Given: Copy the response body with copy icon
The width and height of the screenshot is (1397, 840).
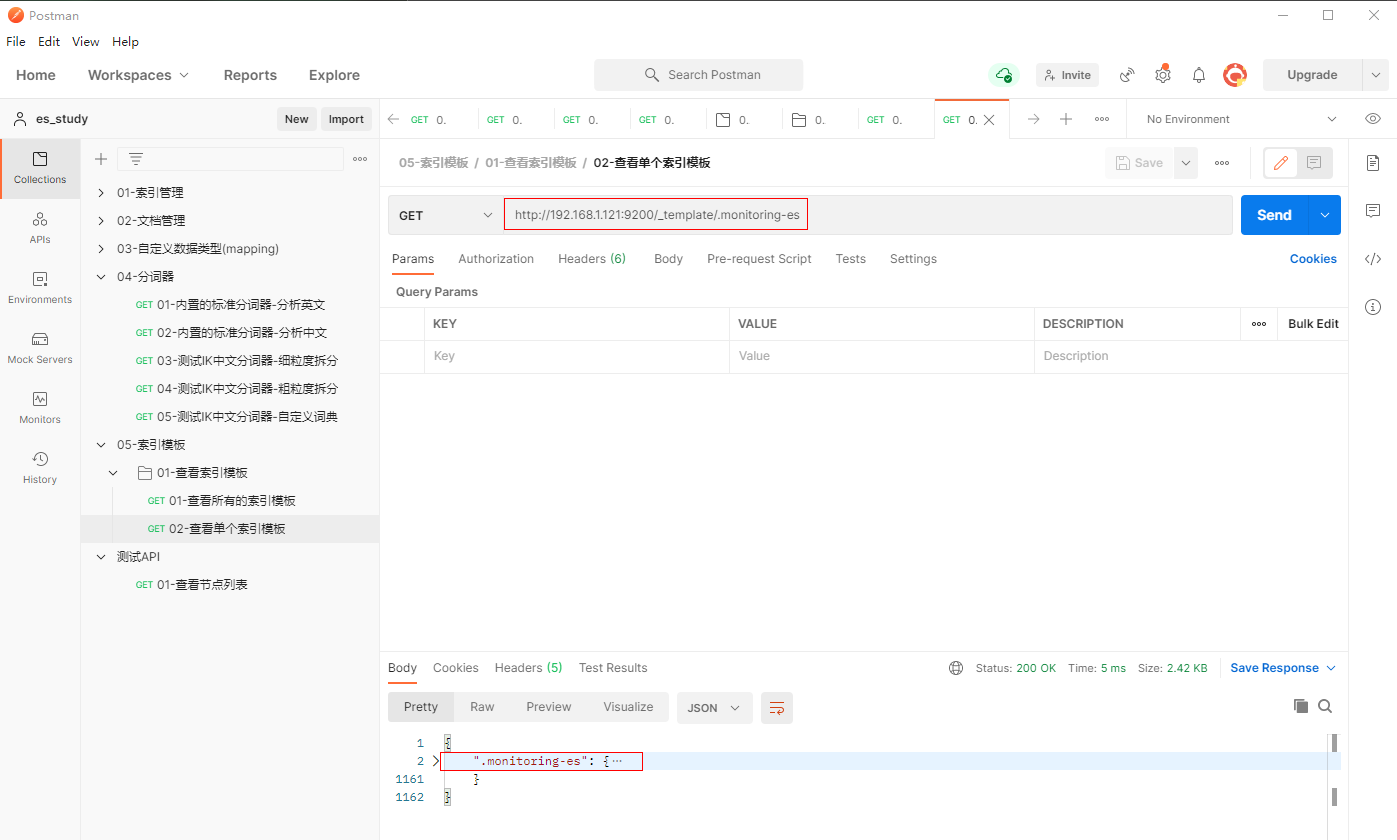Looking at the screenshot, I should (x=1301, y=706).
